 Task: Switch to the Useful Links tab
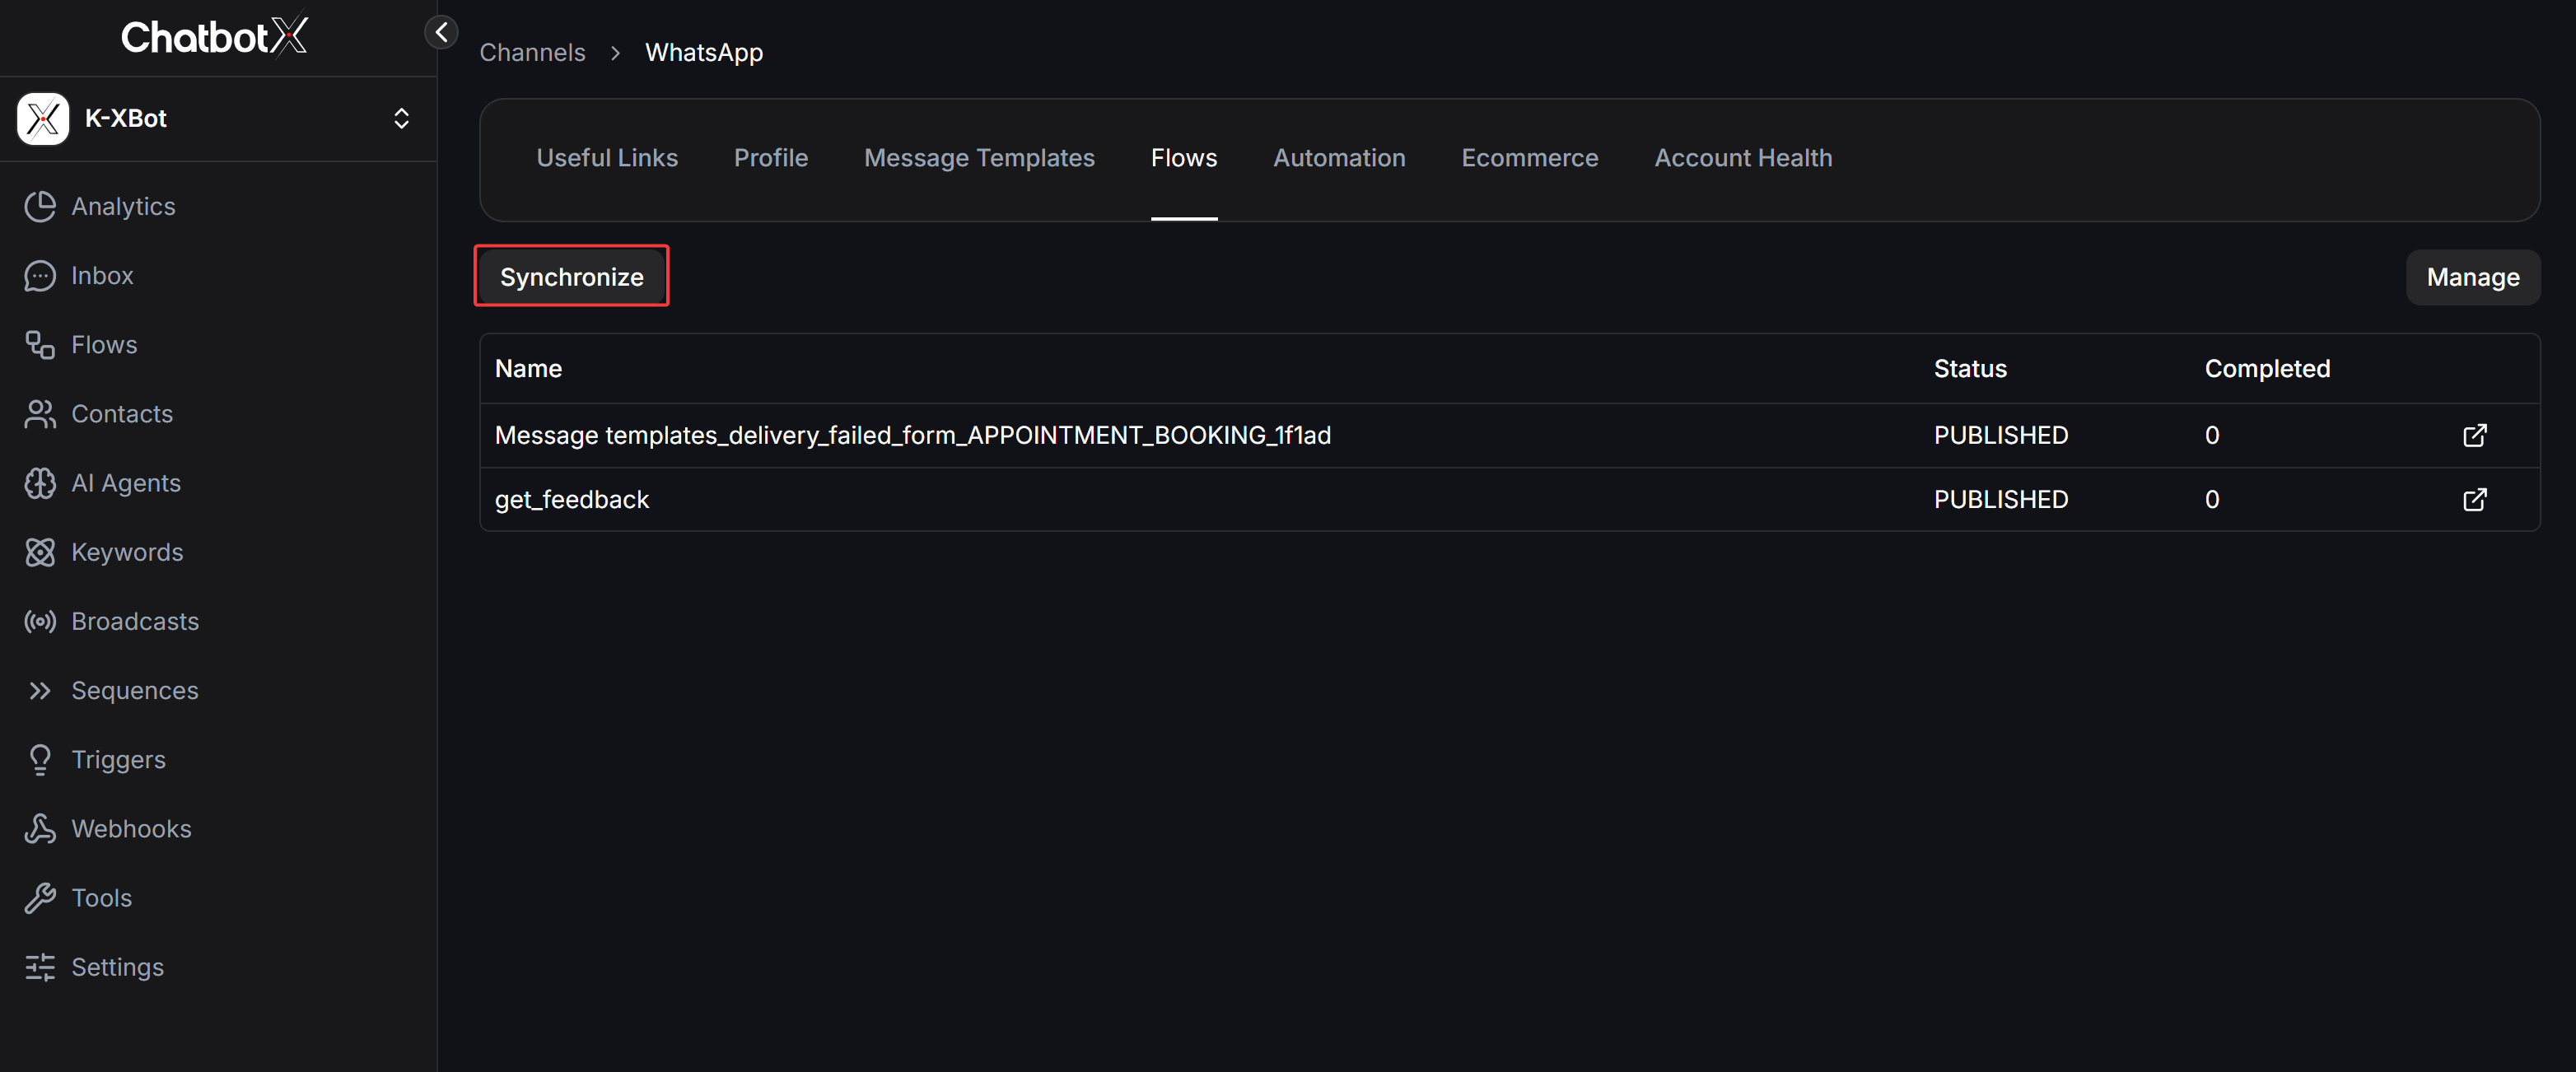click(607, 158)
